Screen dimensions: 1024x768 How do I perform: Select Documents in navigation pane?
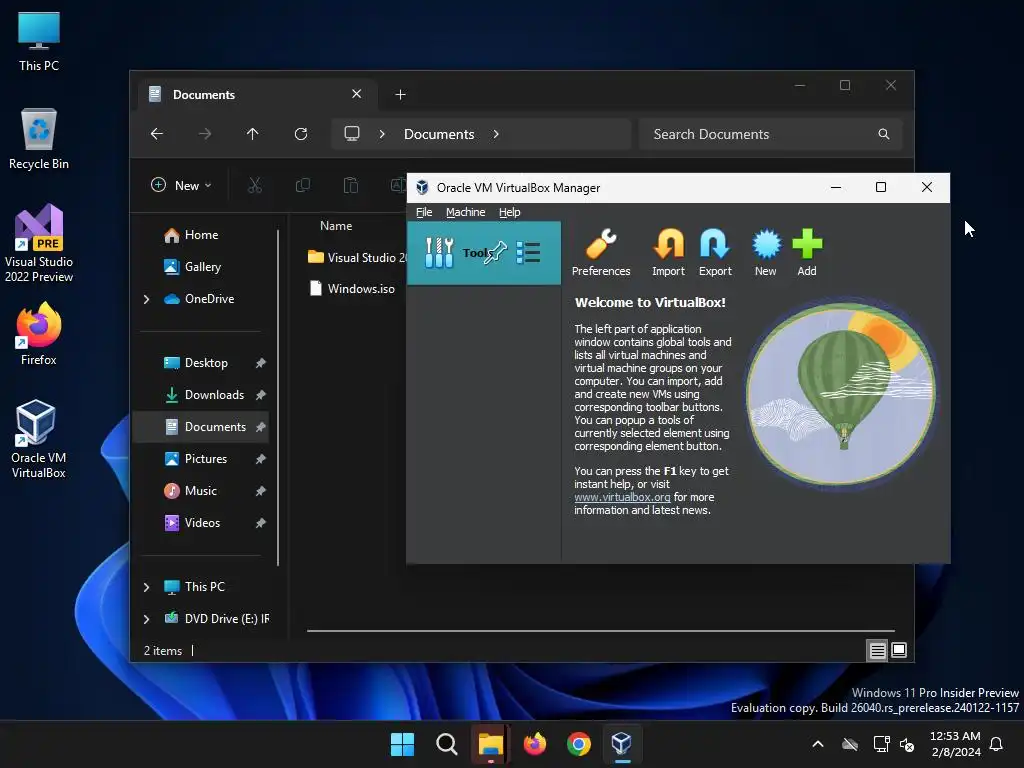click(201, 427)
